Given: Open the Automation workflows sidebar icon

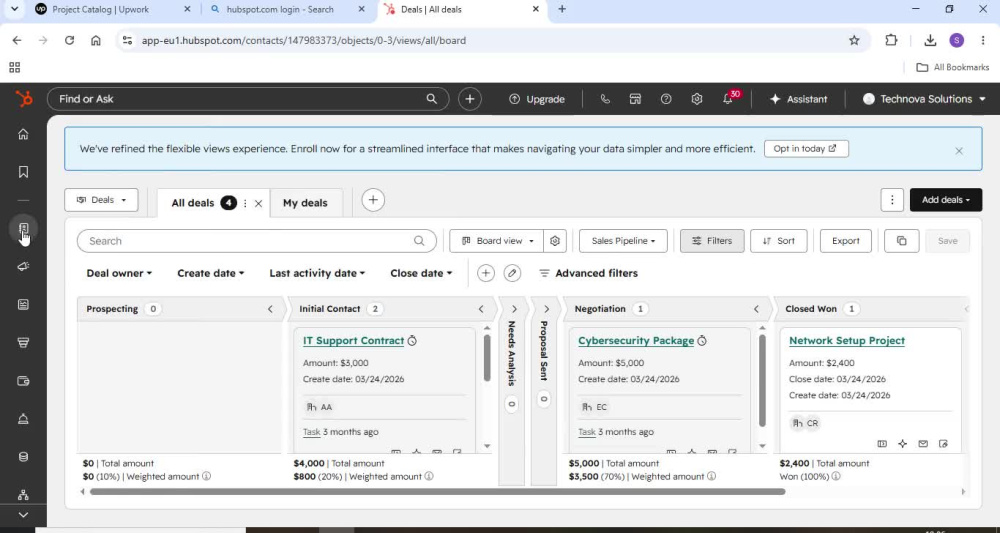Looking at the screenshot, I should pyautogui.click(x=23, y=495).
